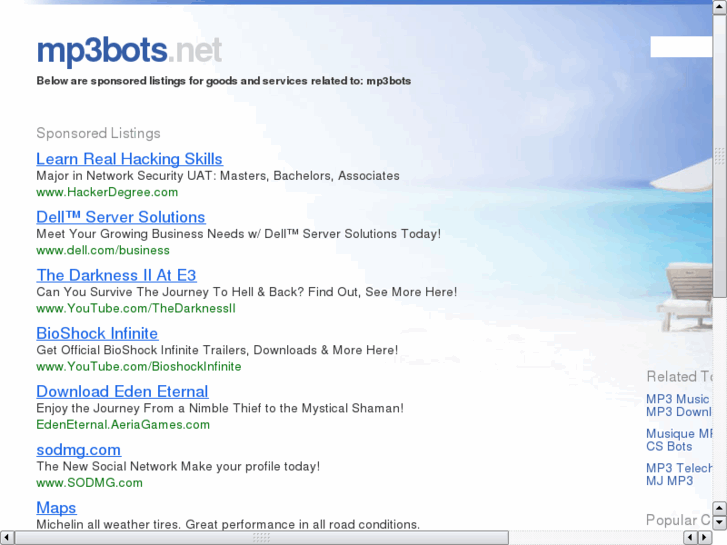Viewport: 727px width, 545px height.
Task: Open the sodmg.com listing title
Action: (78, 450)
